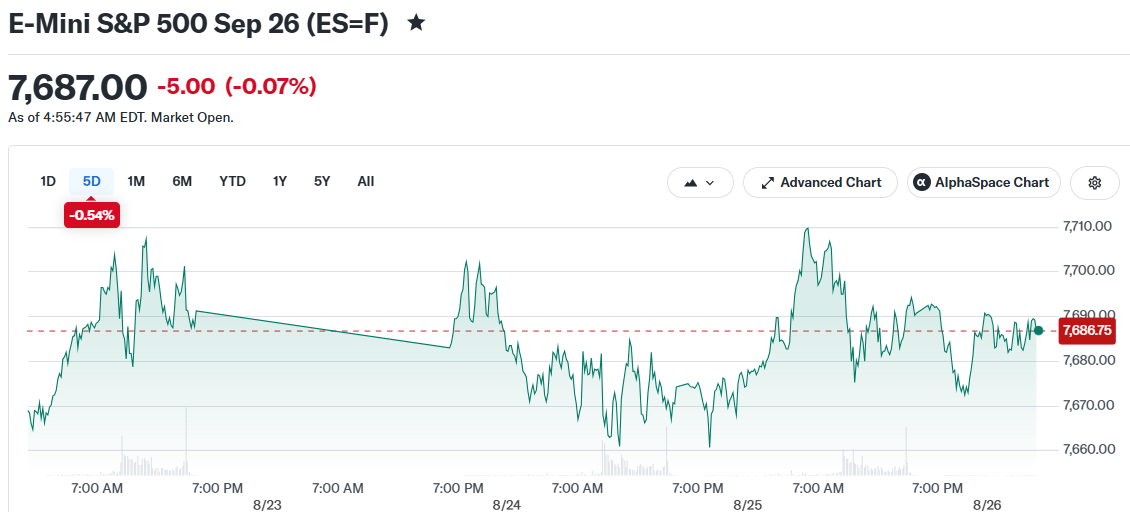
Task: Click the 7,660.00 axis label
Action: point(1087,450)
